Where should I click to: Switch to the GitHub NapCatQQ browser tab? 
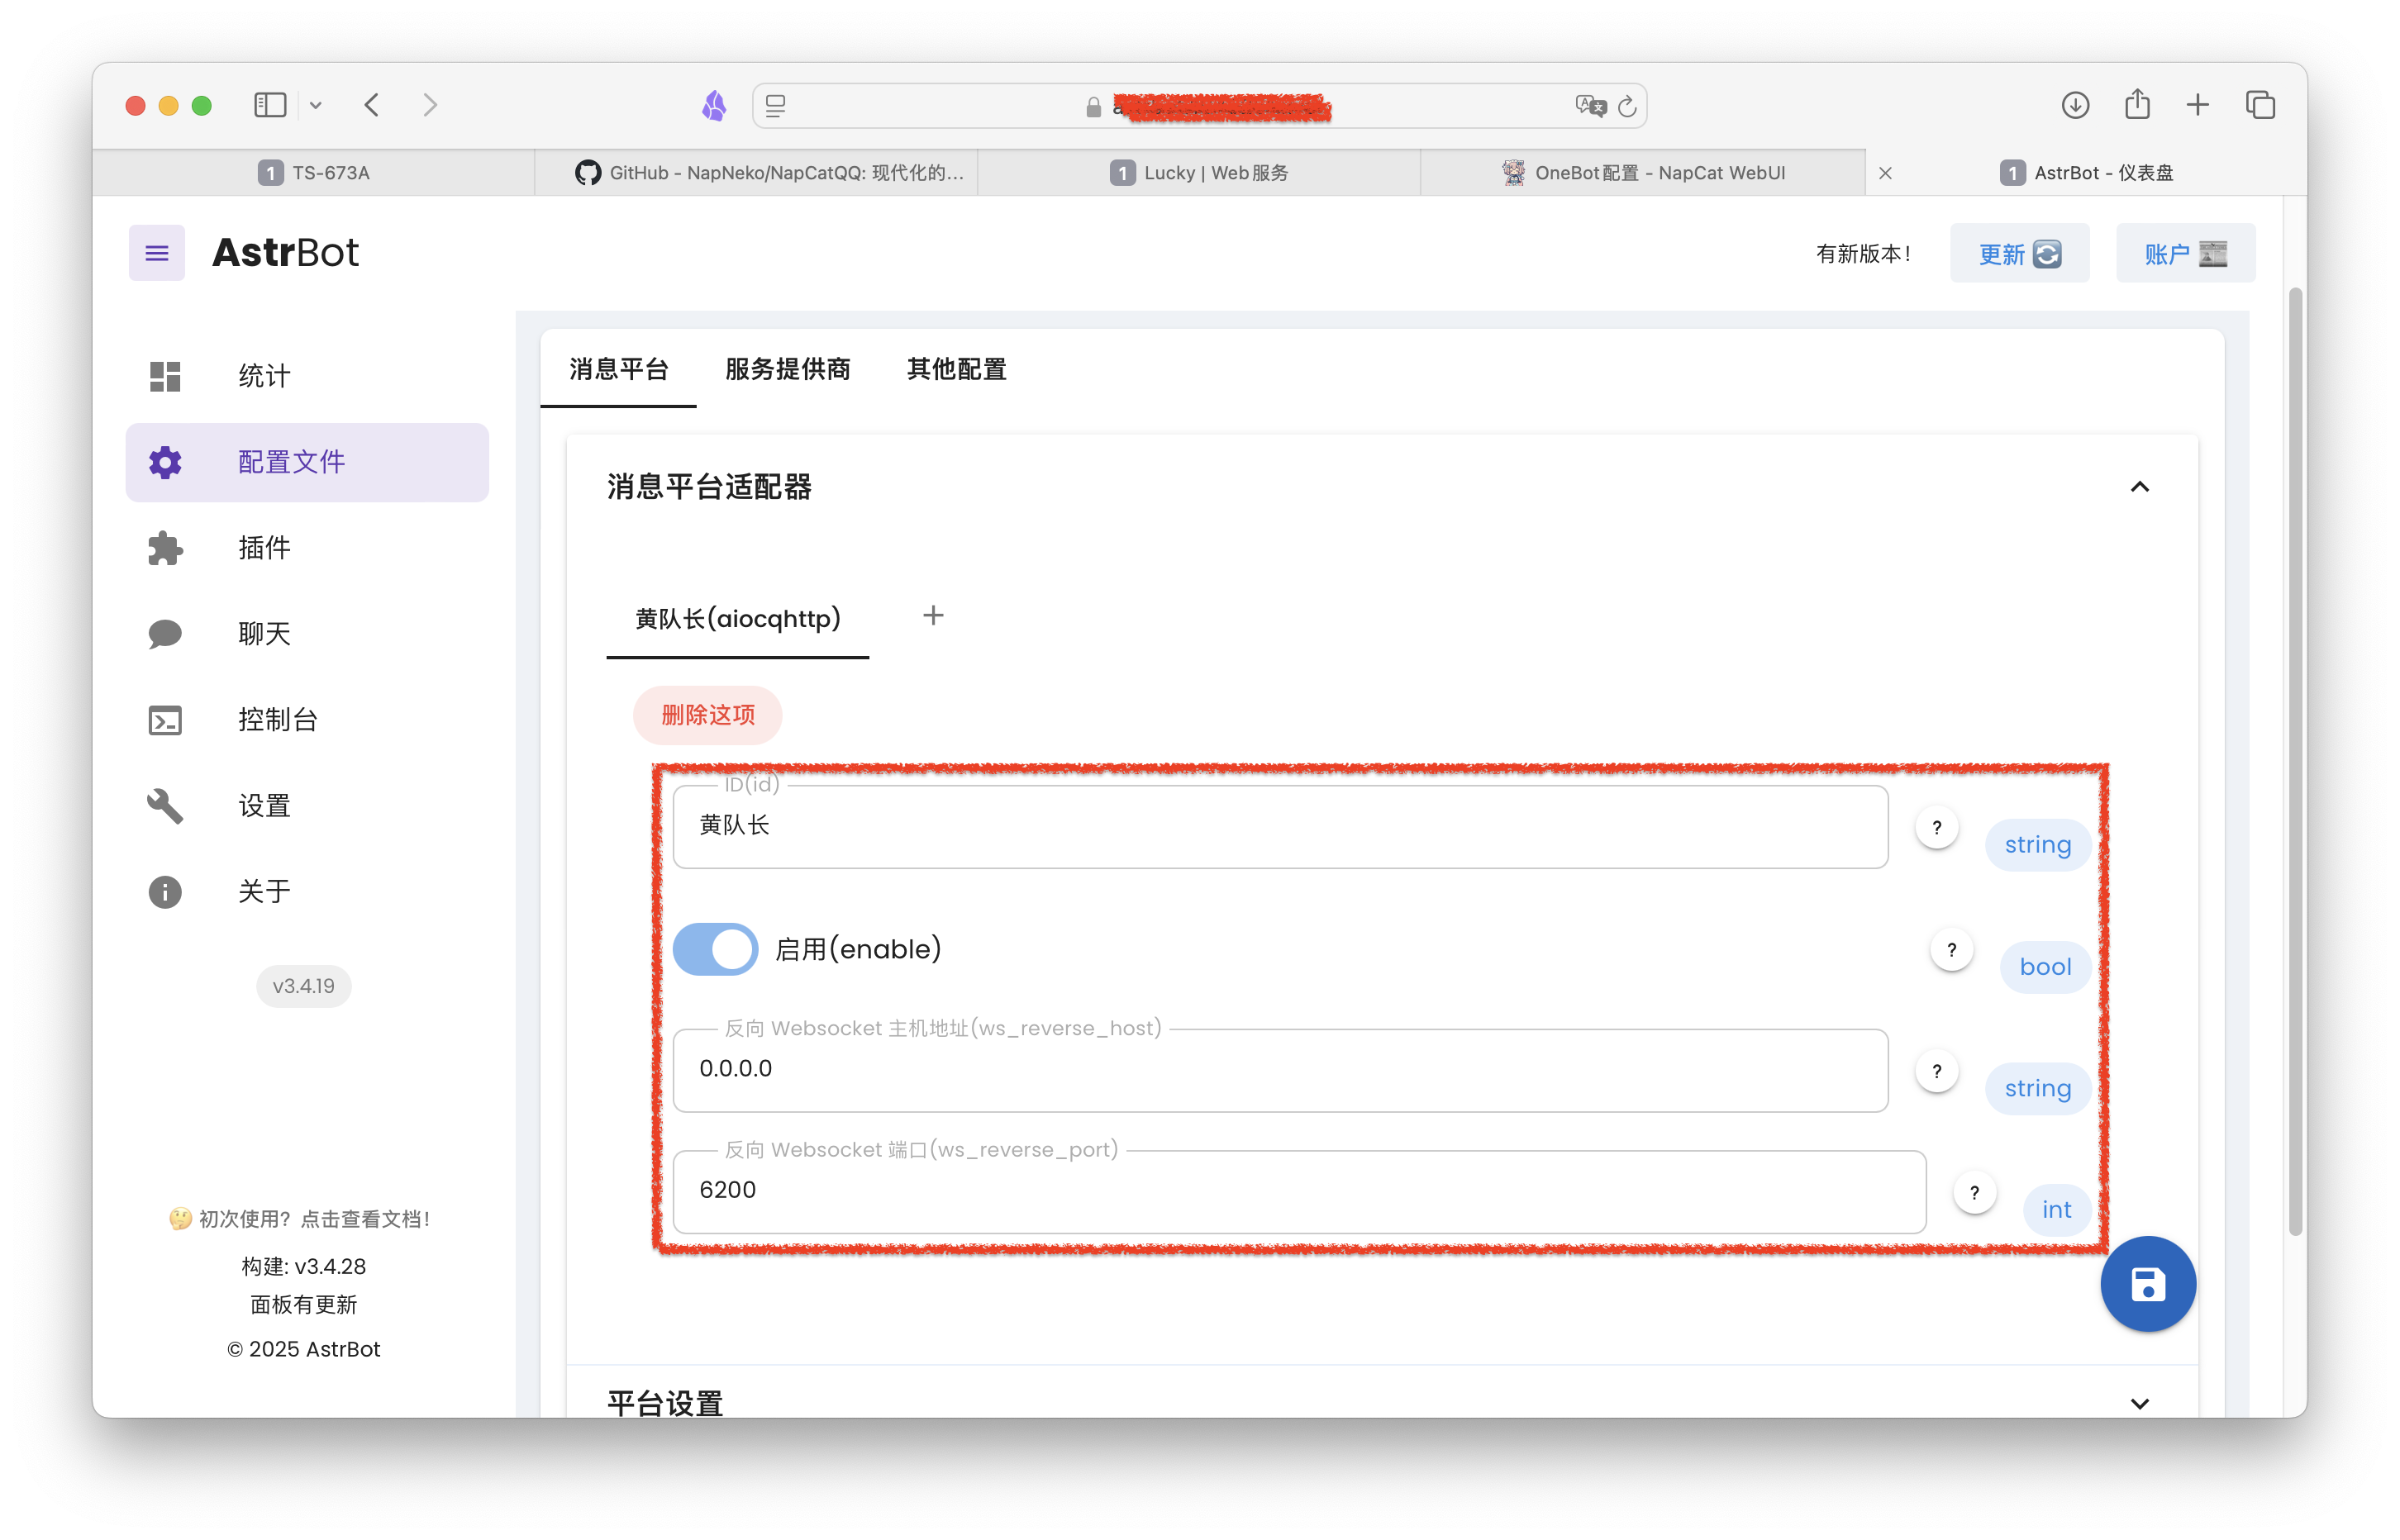[x=757, y=173]
